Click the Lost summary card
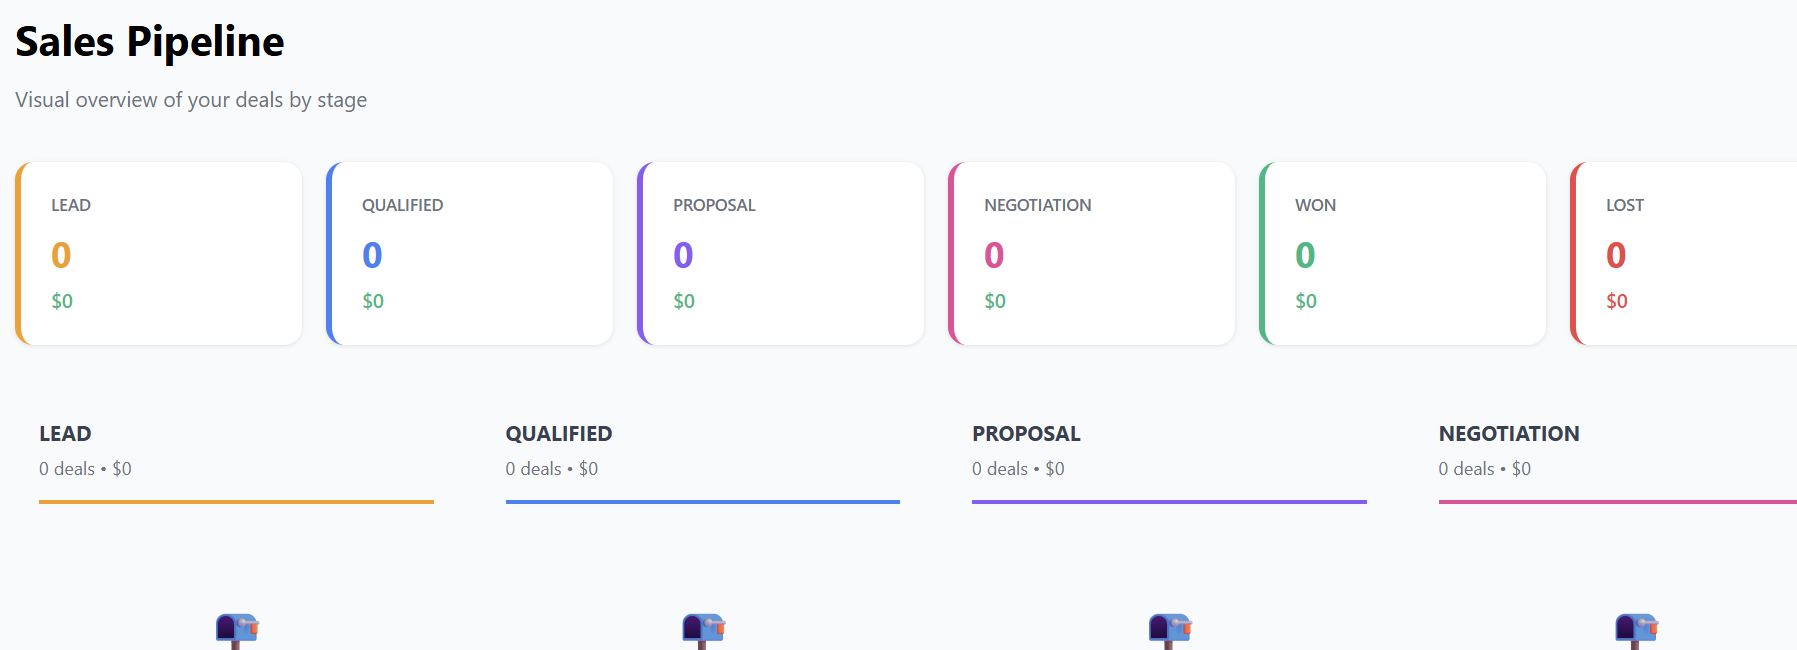This screenshot has height=650, width=1797. coord(1685,254)
